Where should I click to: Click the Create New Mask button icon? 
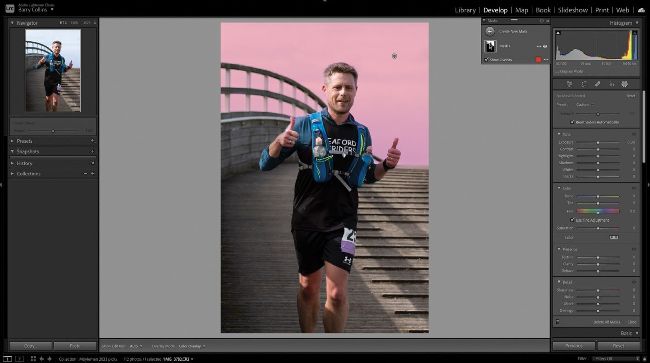point(490,31)
